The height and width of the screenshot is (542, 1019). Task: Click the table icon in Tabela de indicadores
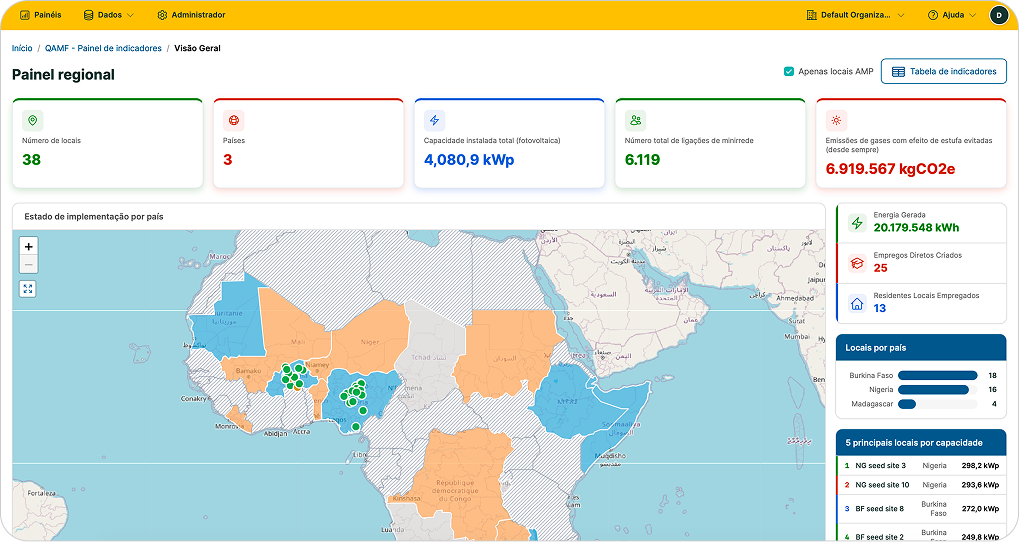[898, 71]
